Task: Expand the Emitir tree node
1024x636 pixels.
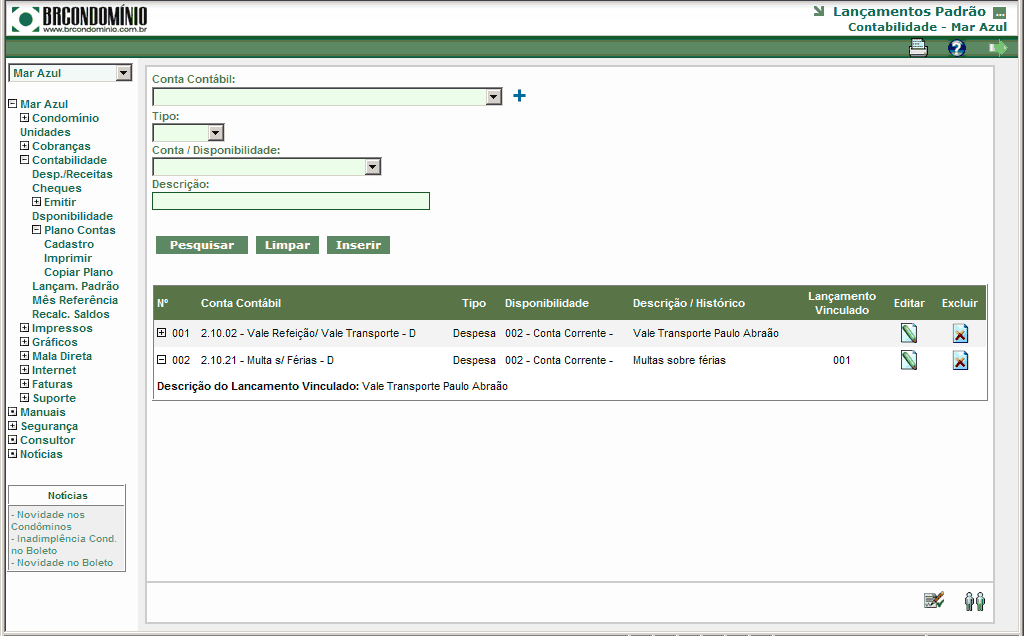Action: pos(37,202)
